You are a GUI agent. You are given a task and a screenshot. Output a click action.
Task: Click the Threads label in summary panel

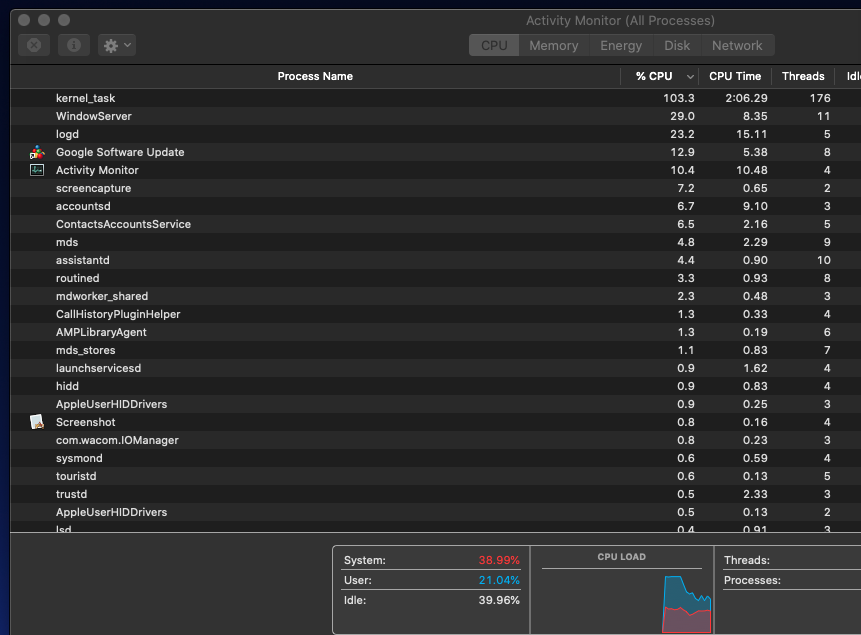747,560
